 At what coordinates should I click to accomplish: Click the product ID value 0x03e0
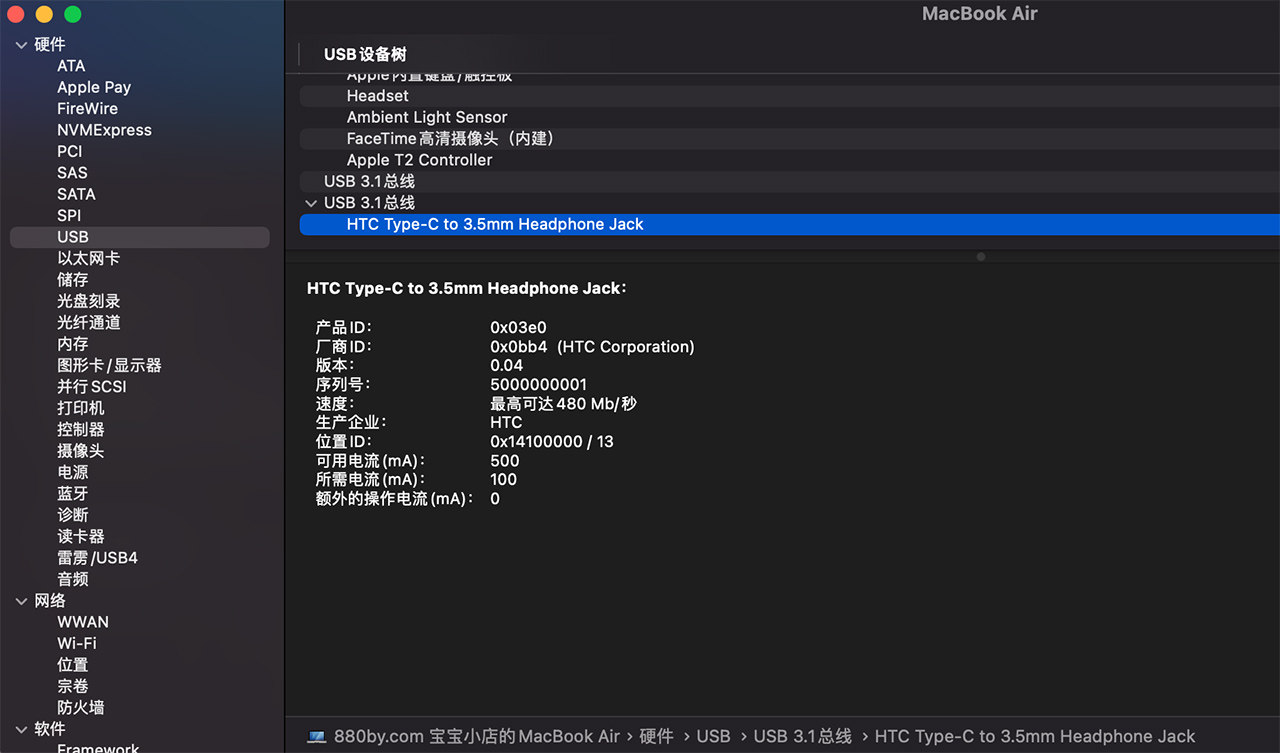tap(518, 328)
